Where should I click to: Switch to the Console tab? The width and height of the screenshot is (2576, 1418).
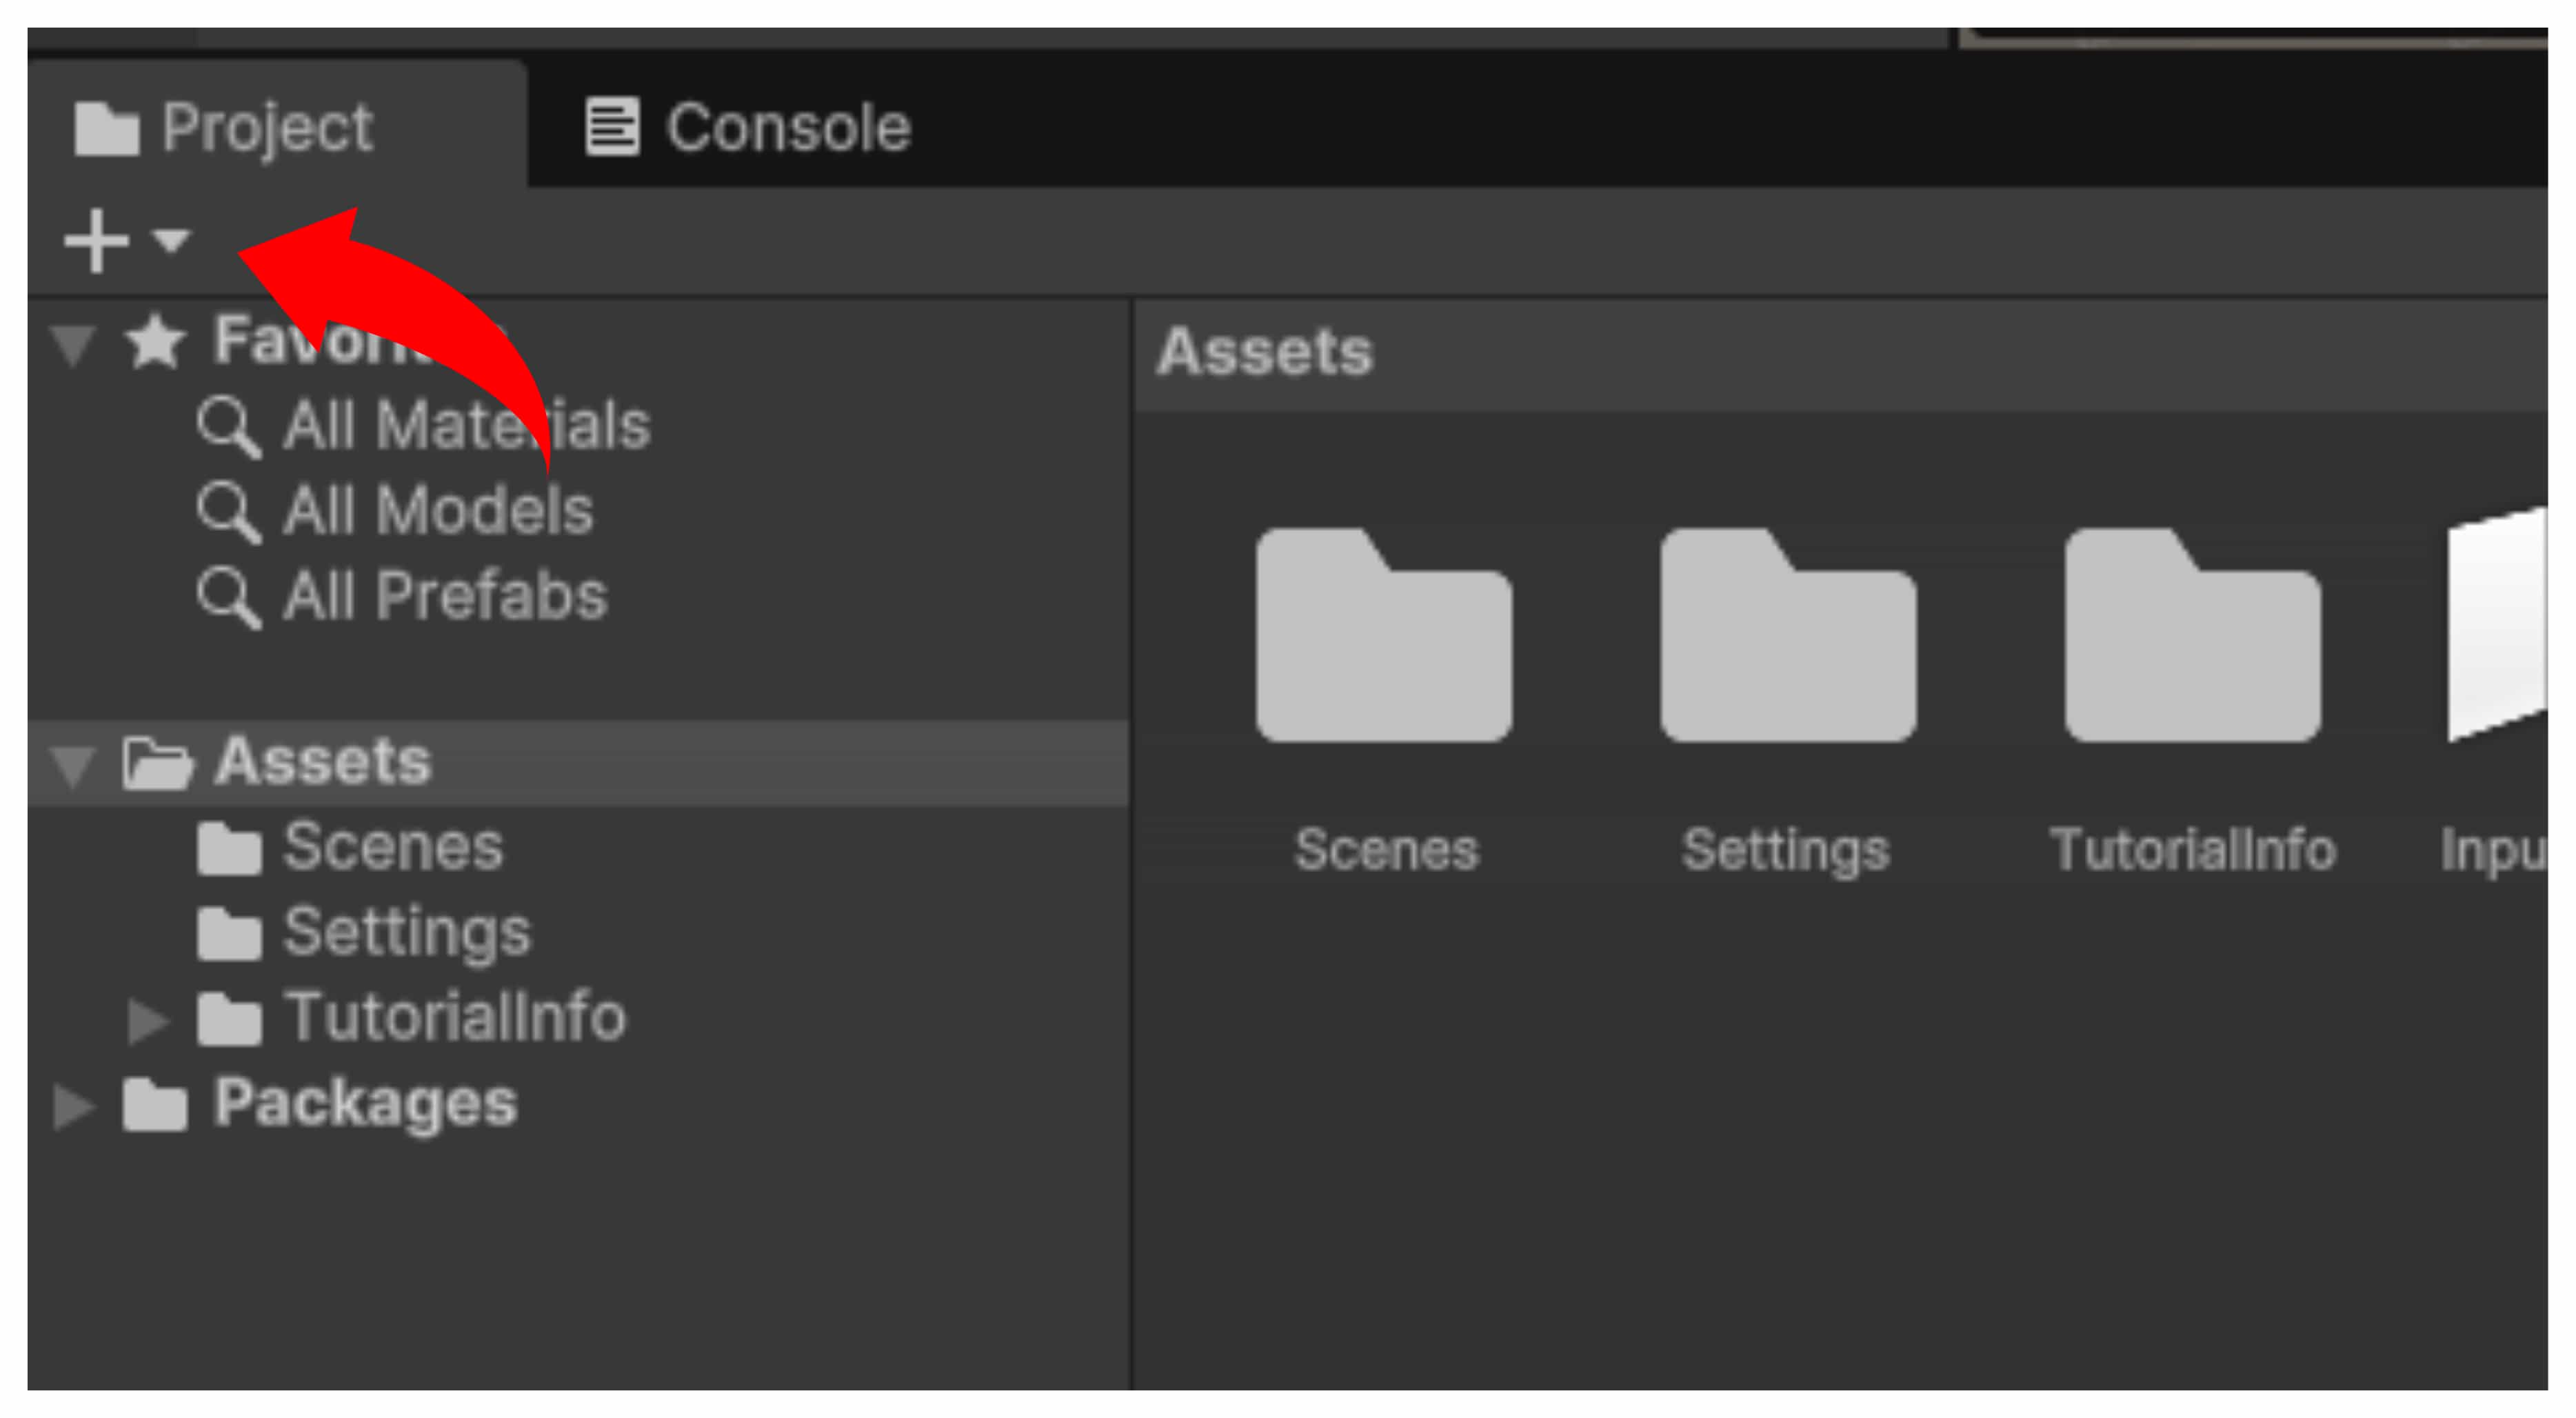coord(748,128)
